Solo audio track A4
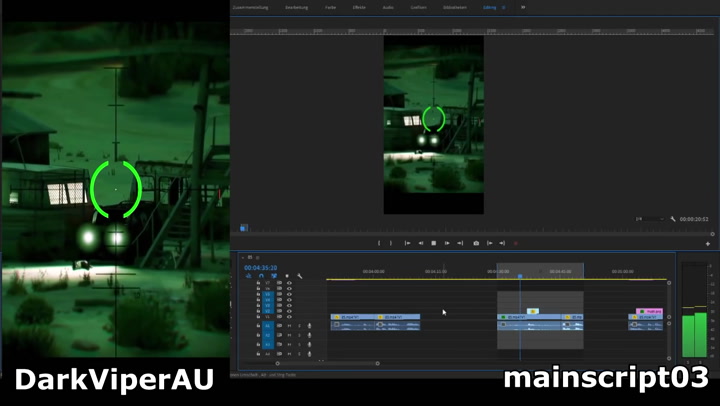The height and width of the screenshot is (406, 720). (299, 354)
